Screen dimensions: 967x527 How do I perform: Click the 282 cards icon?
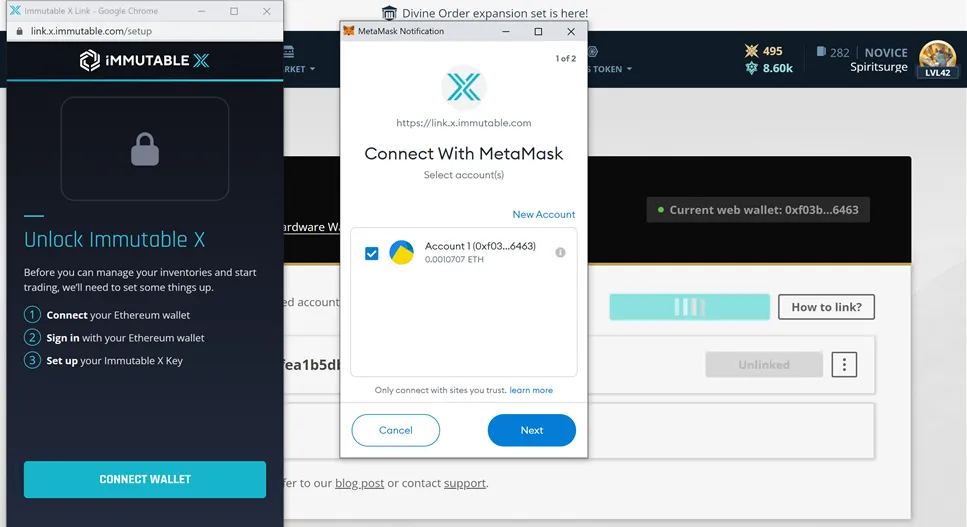(x=821, y=52)
